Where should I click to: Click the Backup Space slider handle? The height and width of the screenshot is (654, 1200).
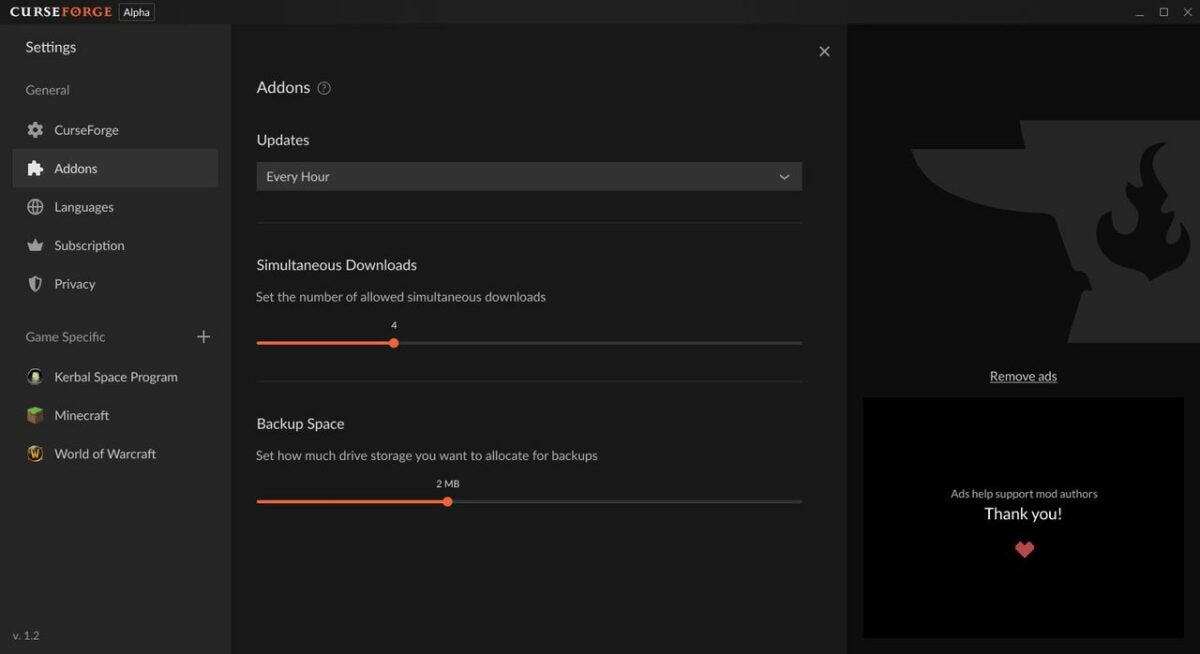tap(447, 502)
